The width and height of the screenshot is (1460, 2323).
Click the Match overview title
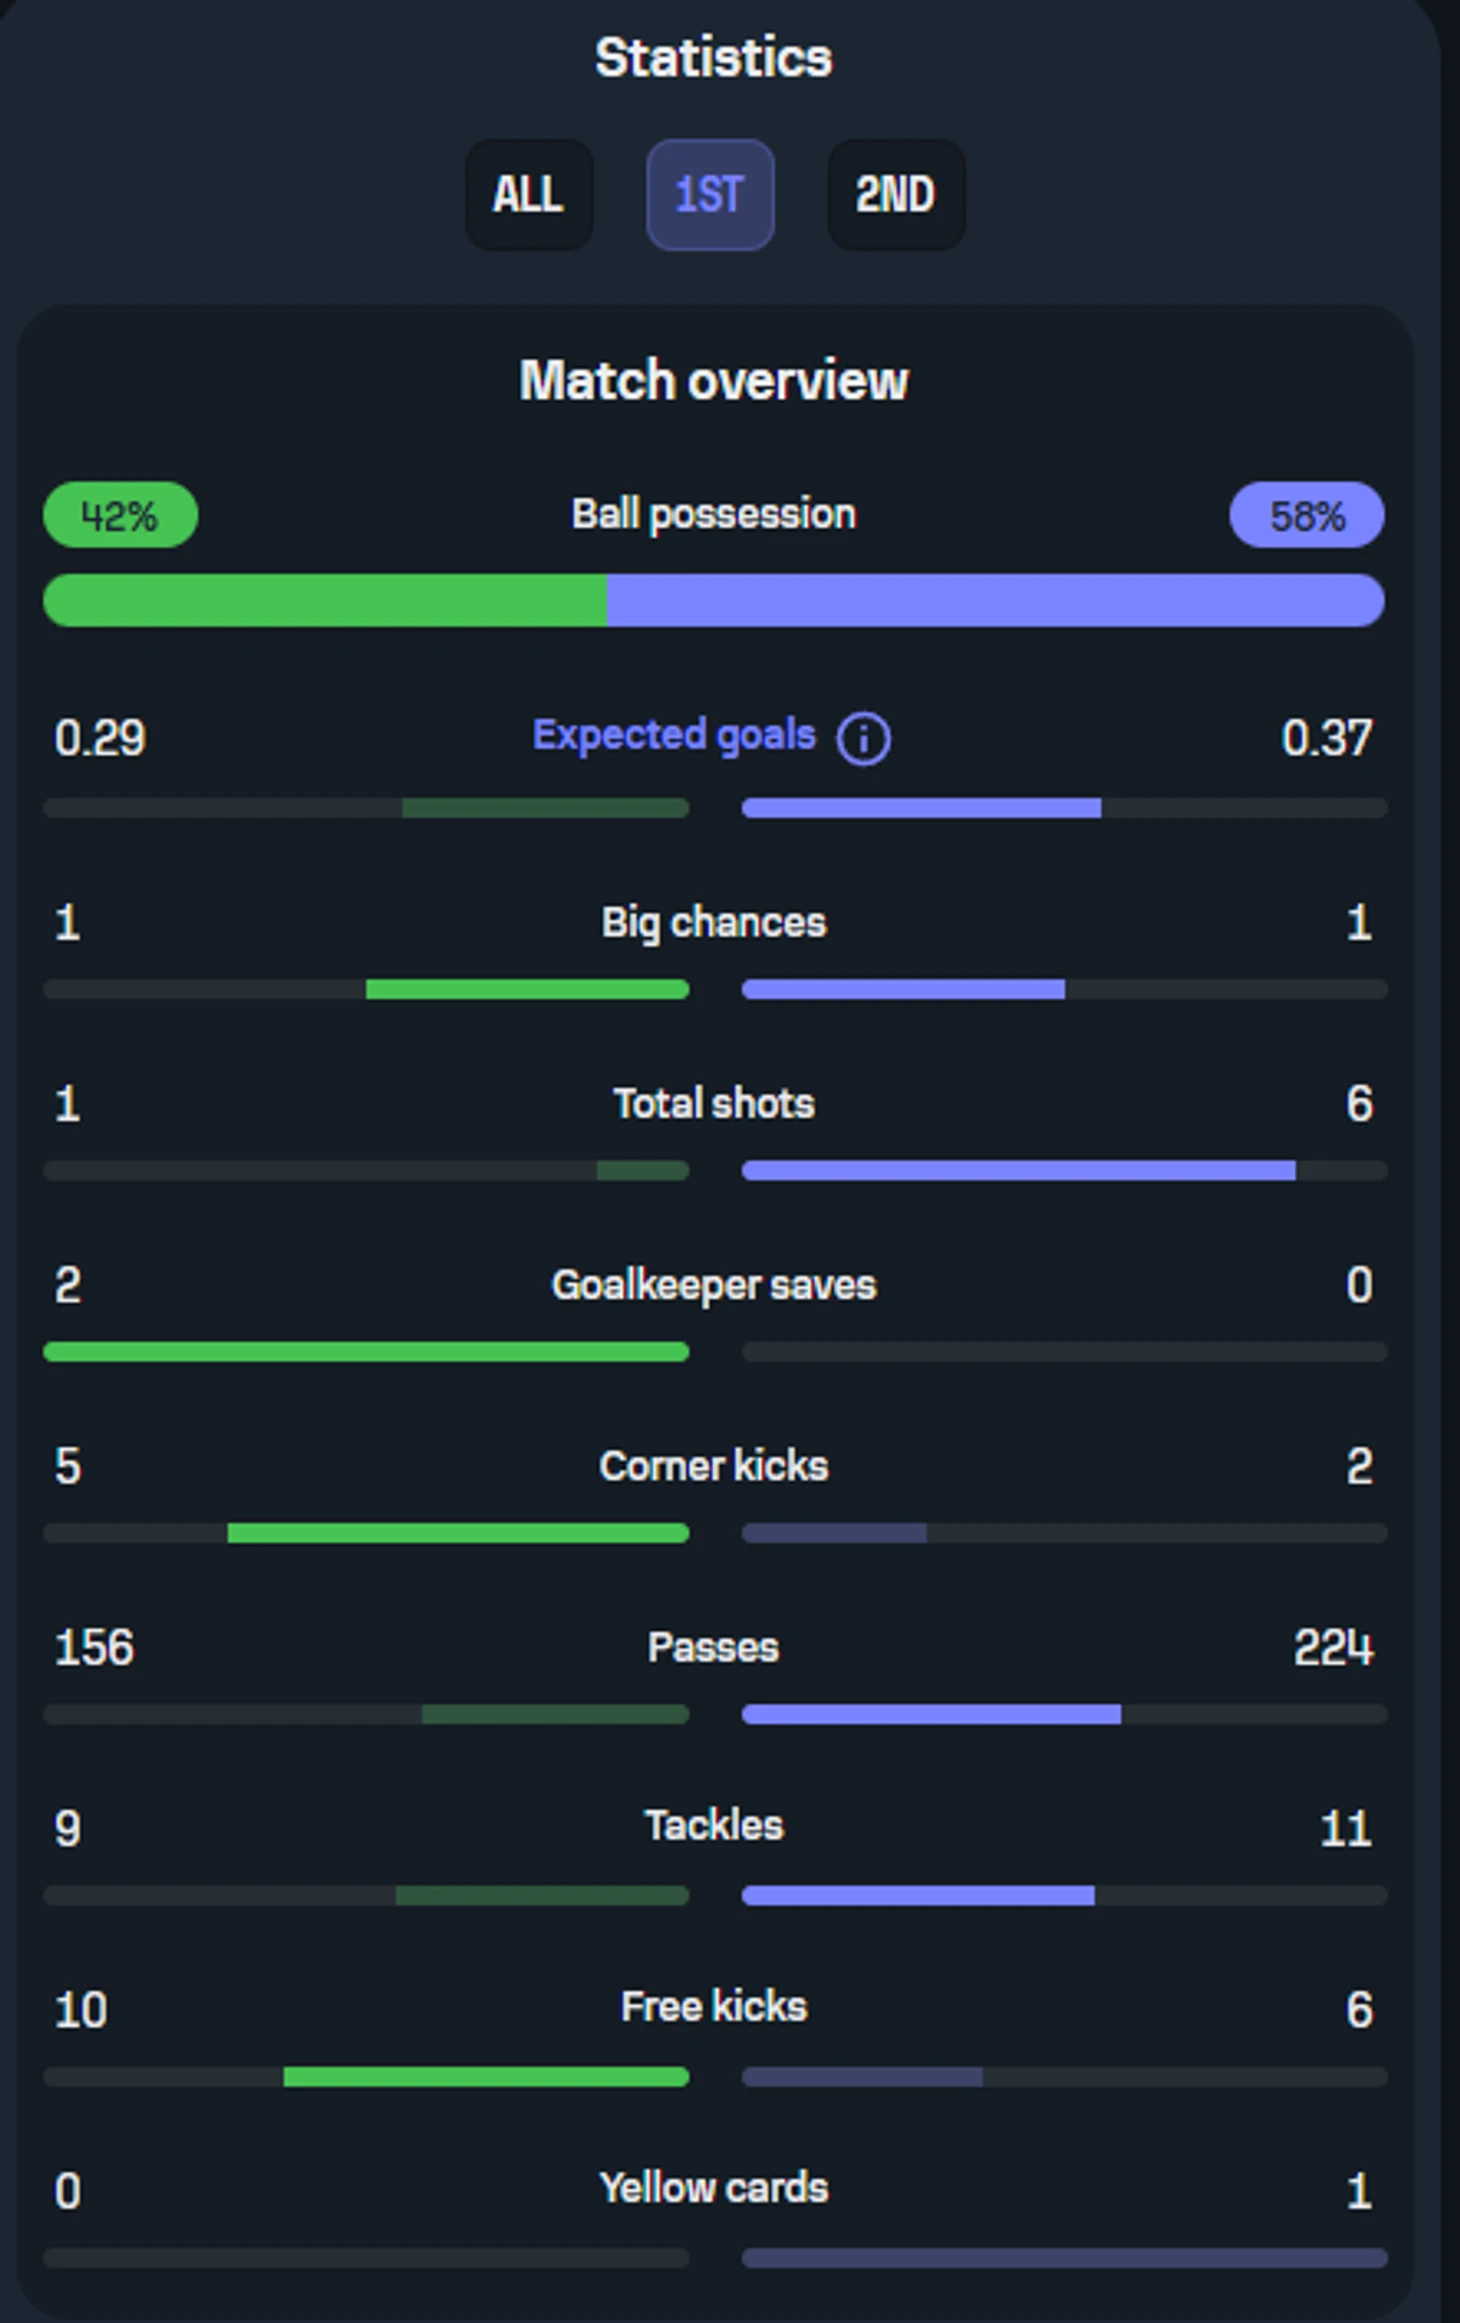click(714, 381)
